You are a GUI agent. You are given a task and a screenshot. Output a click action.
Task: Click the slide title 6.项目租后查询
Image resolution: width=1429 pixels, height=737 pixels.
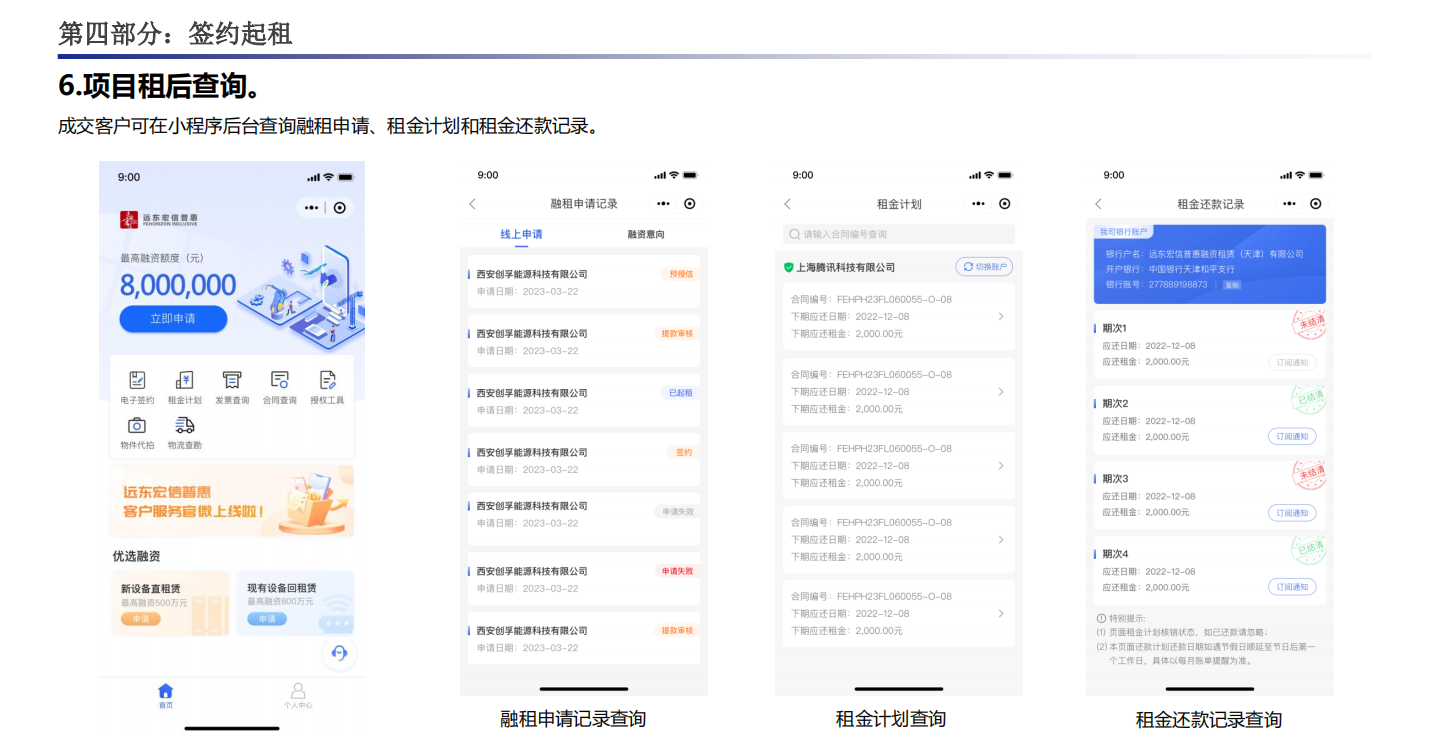[x=162, y=87]
